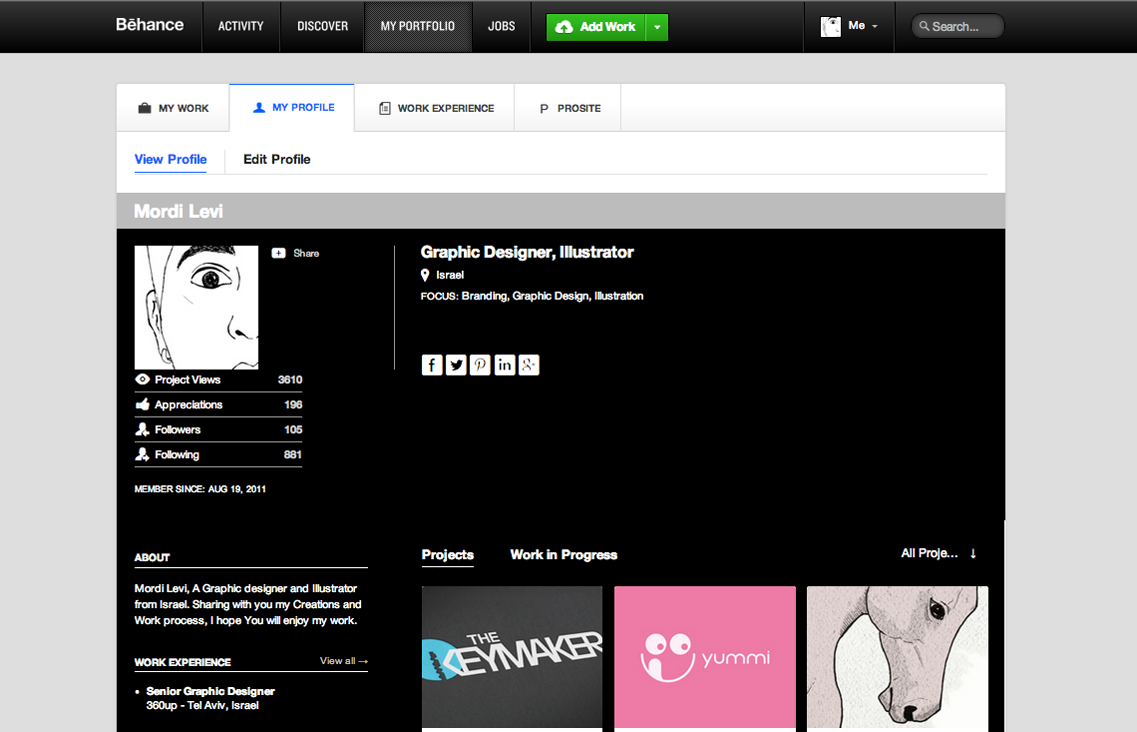
Task: Open the Edit Profile sub-tab
Action: click(277, 159)
